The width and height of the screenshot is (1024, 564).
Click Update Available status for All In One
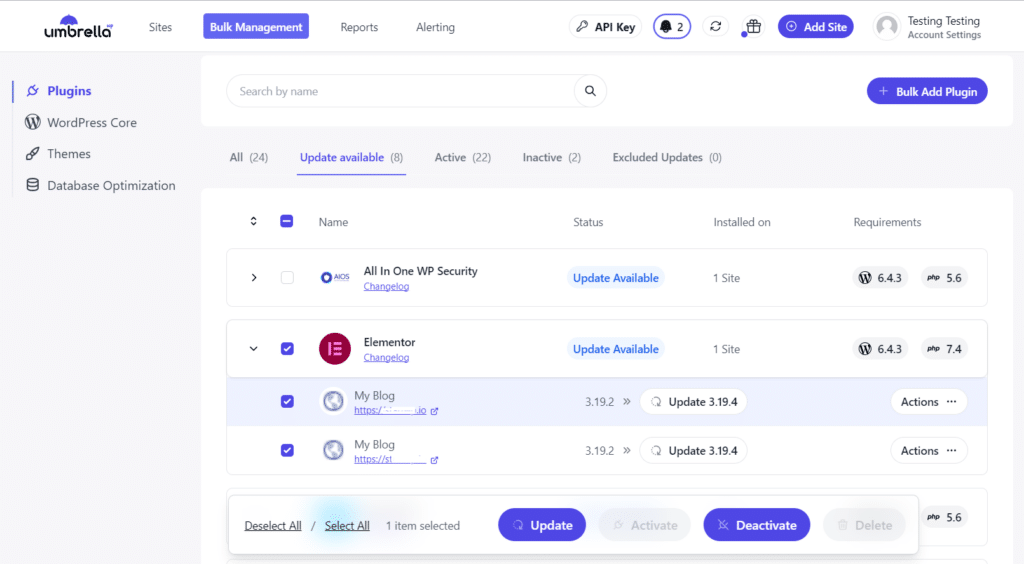(x=616, y=277)
